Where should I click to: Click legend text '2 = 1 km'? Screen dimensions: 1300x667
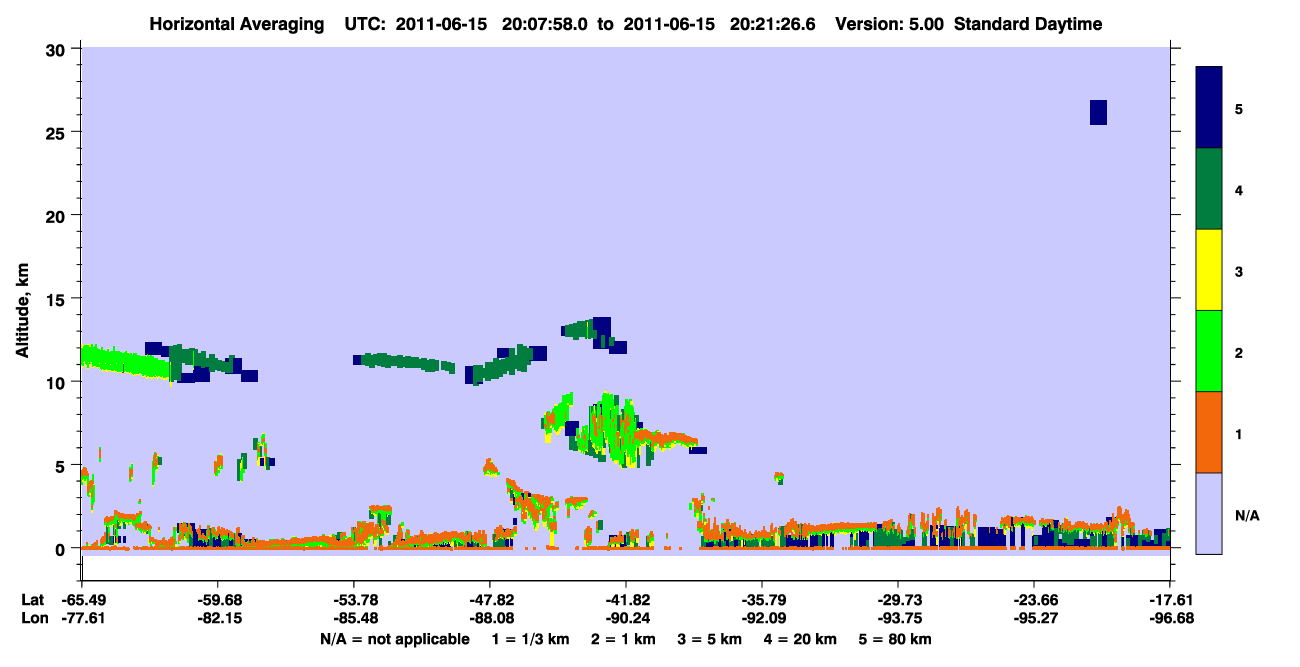[624, 639]
